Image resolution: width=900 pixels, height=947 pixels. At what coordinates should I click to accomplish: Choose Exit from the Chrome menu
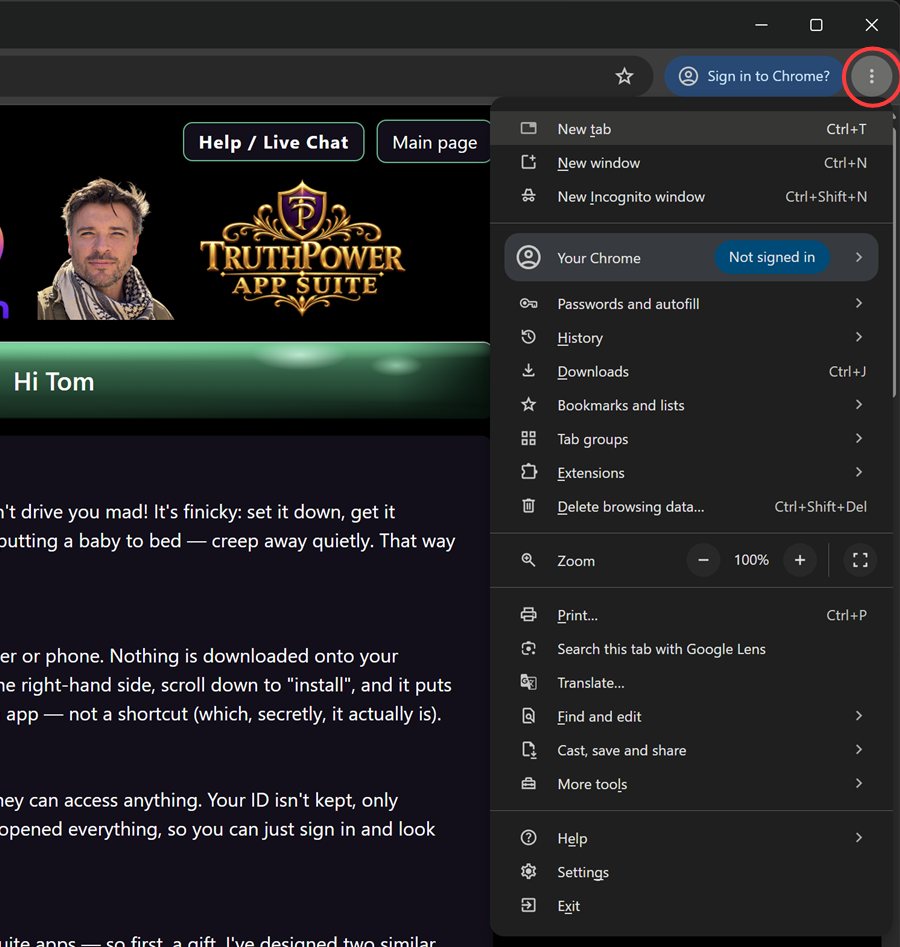coord(691,906)
